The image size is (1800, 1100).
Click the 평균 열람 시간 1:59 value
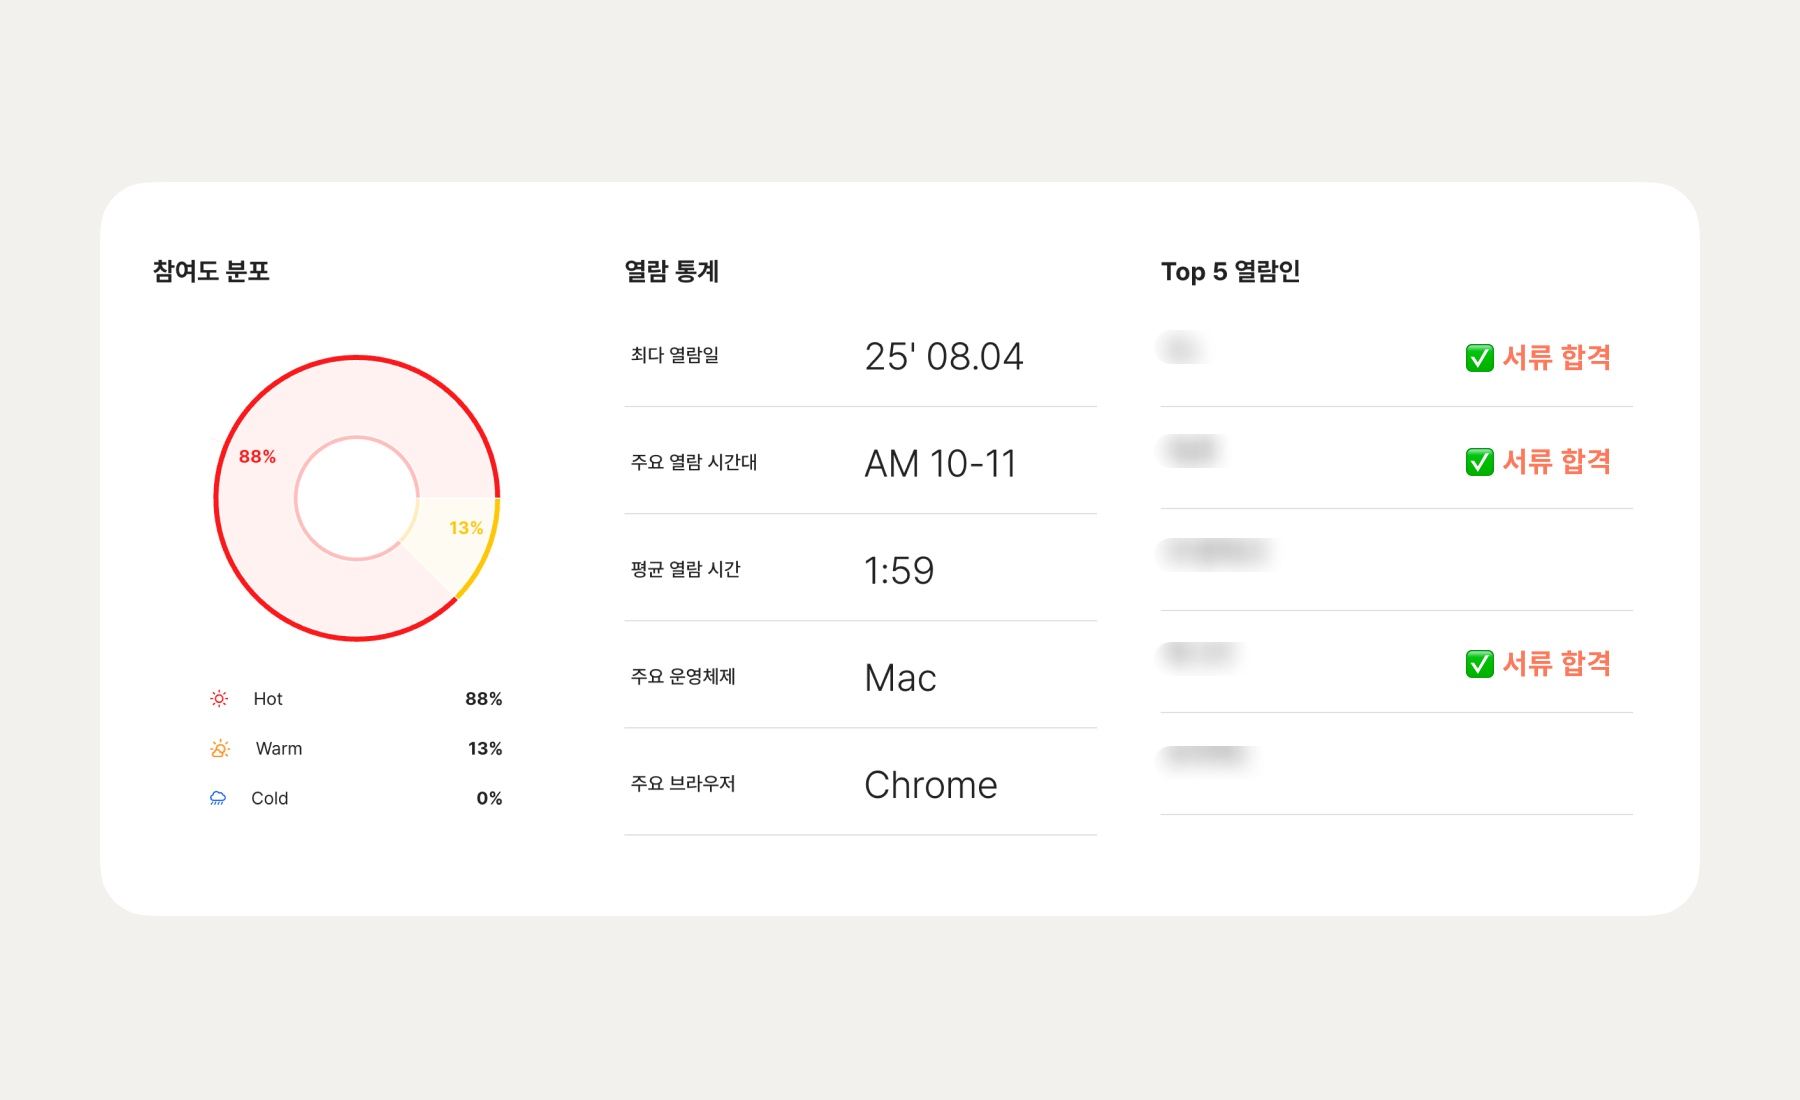(x=899, y=571)
